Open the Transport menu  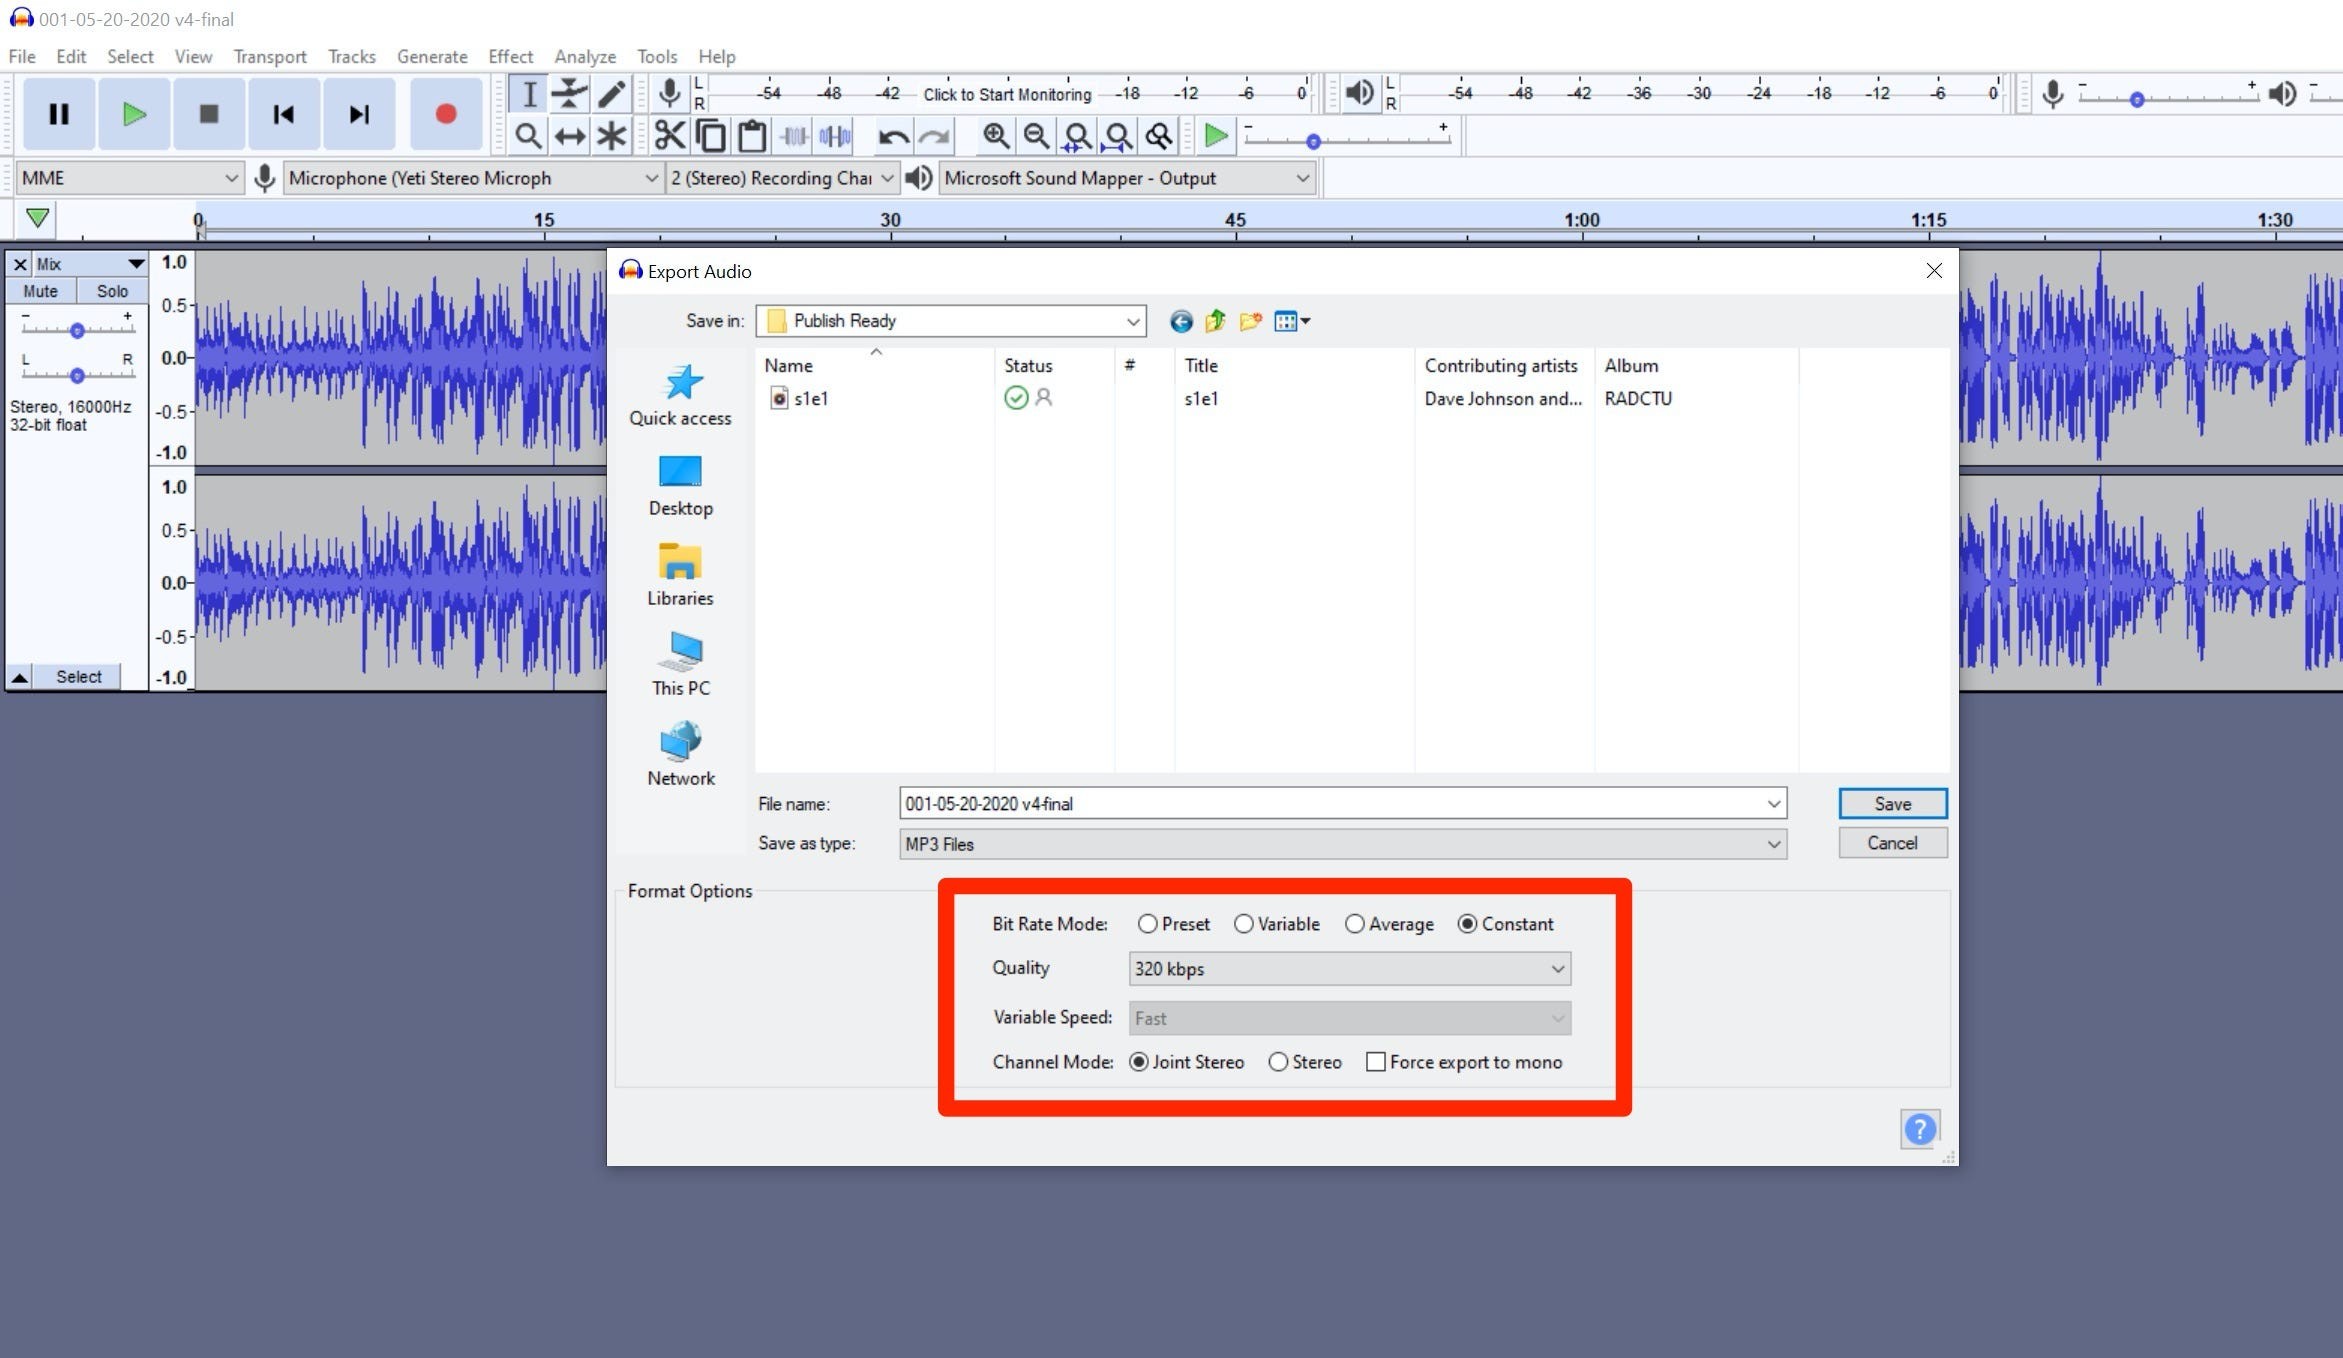pos(269,56)
